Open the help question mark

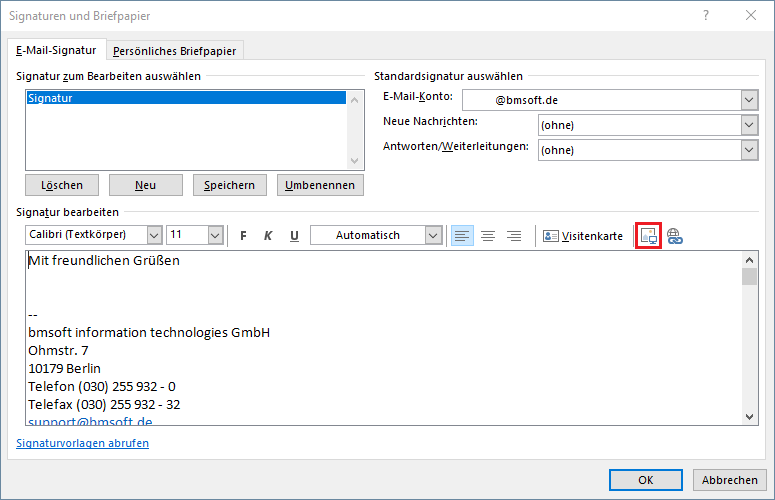coord(706,15)
